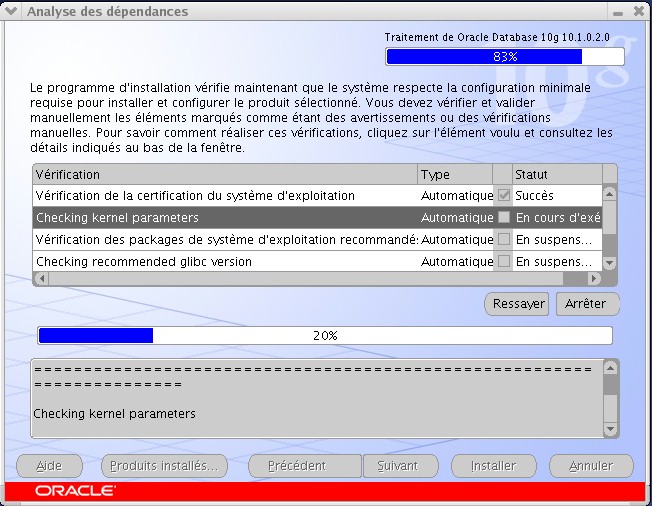Click the Installer button
Image resolution: width=652 pixels, height=506 pixels.
click(494, 466)
